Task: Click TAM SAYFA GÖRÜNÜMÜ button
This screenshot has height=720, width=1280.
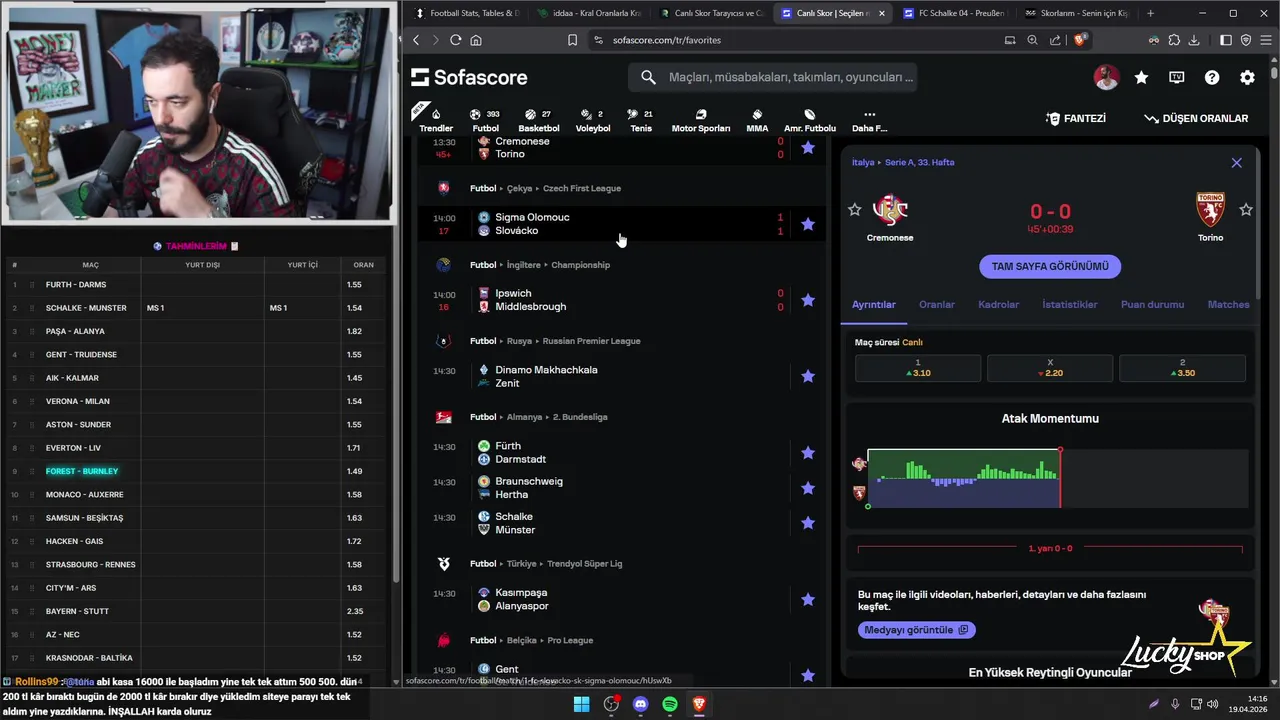Action: 1050,267
